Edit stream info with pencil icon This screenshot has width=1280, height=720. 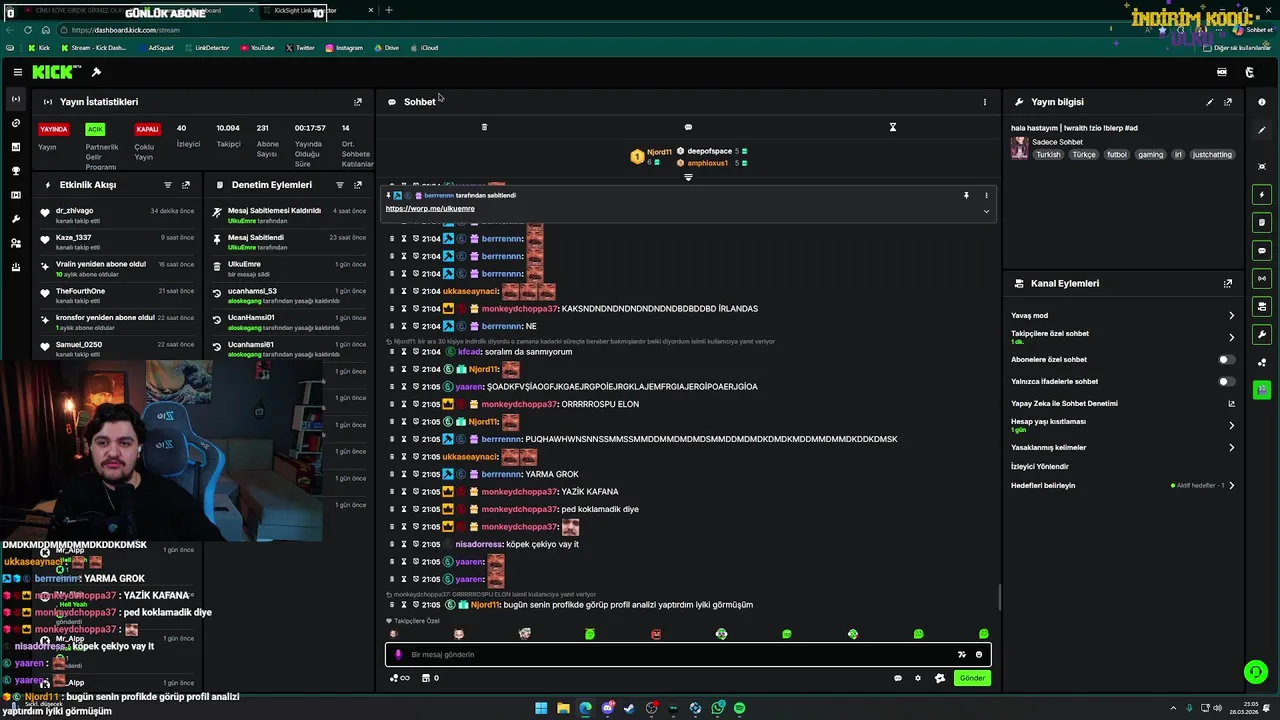coord(1209,102)
